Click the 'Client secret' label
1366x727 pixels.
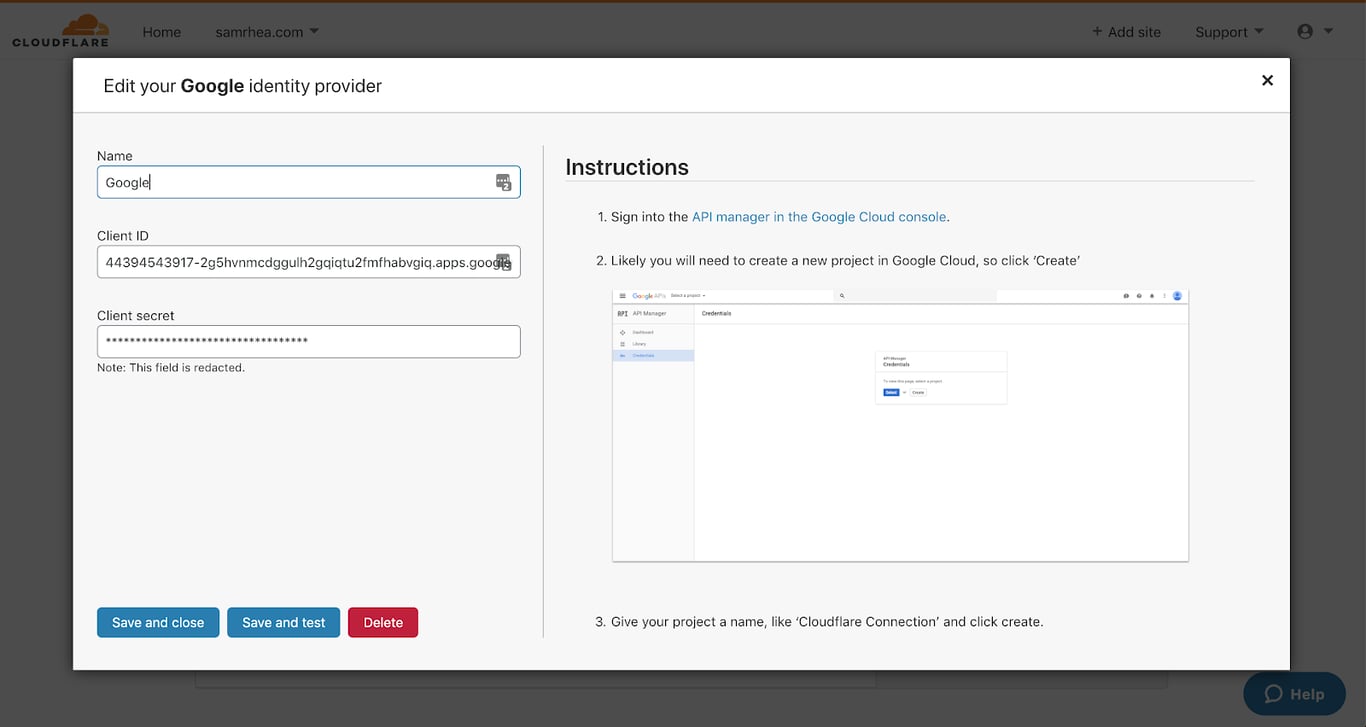[x=136, y=316]
